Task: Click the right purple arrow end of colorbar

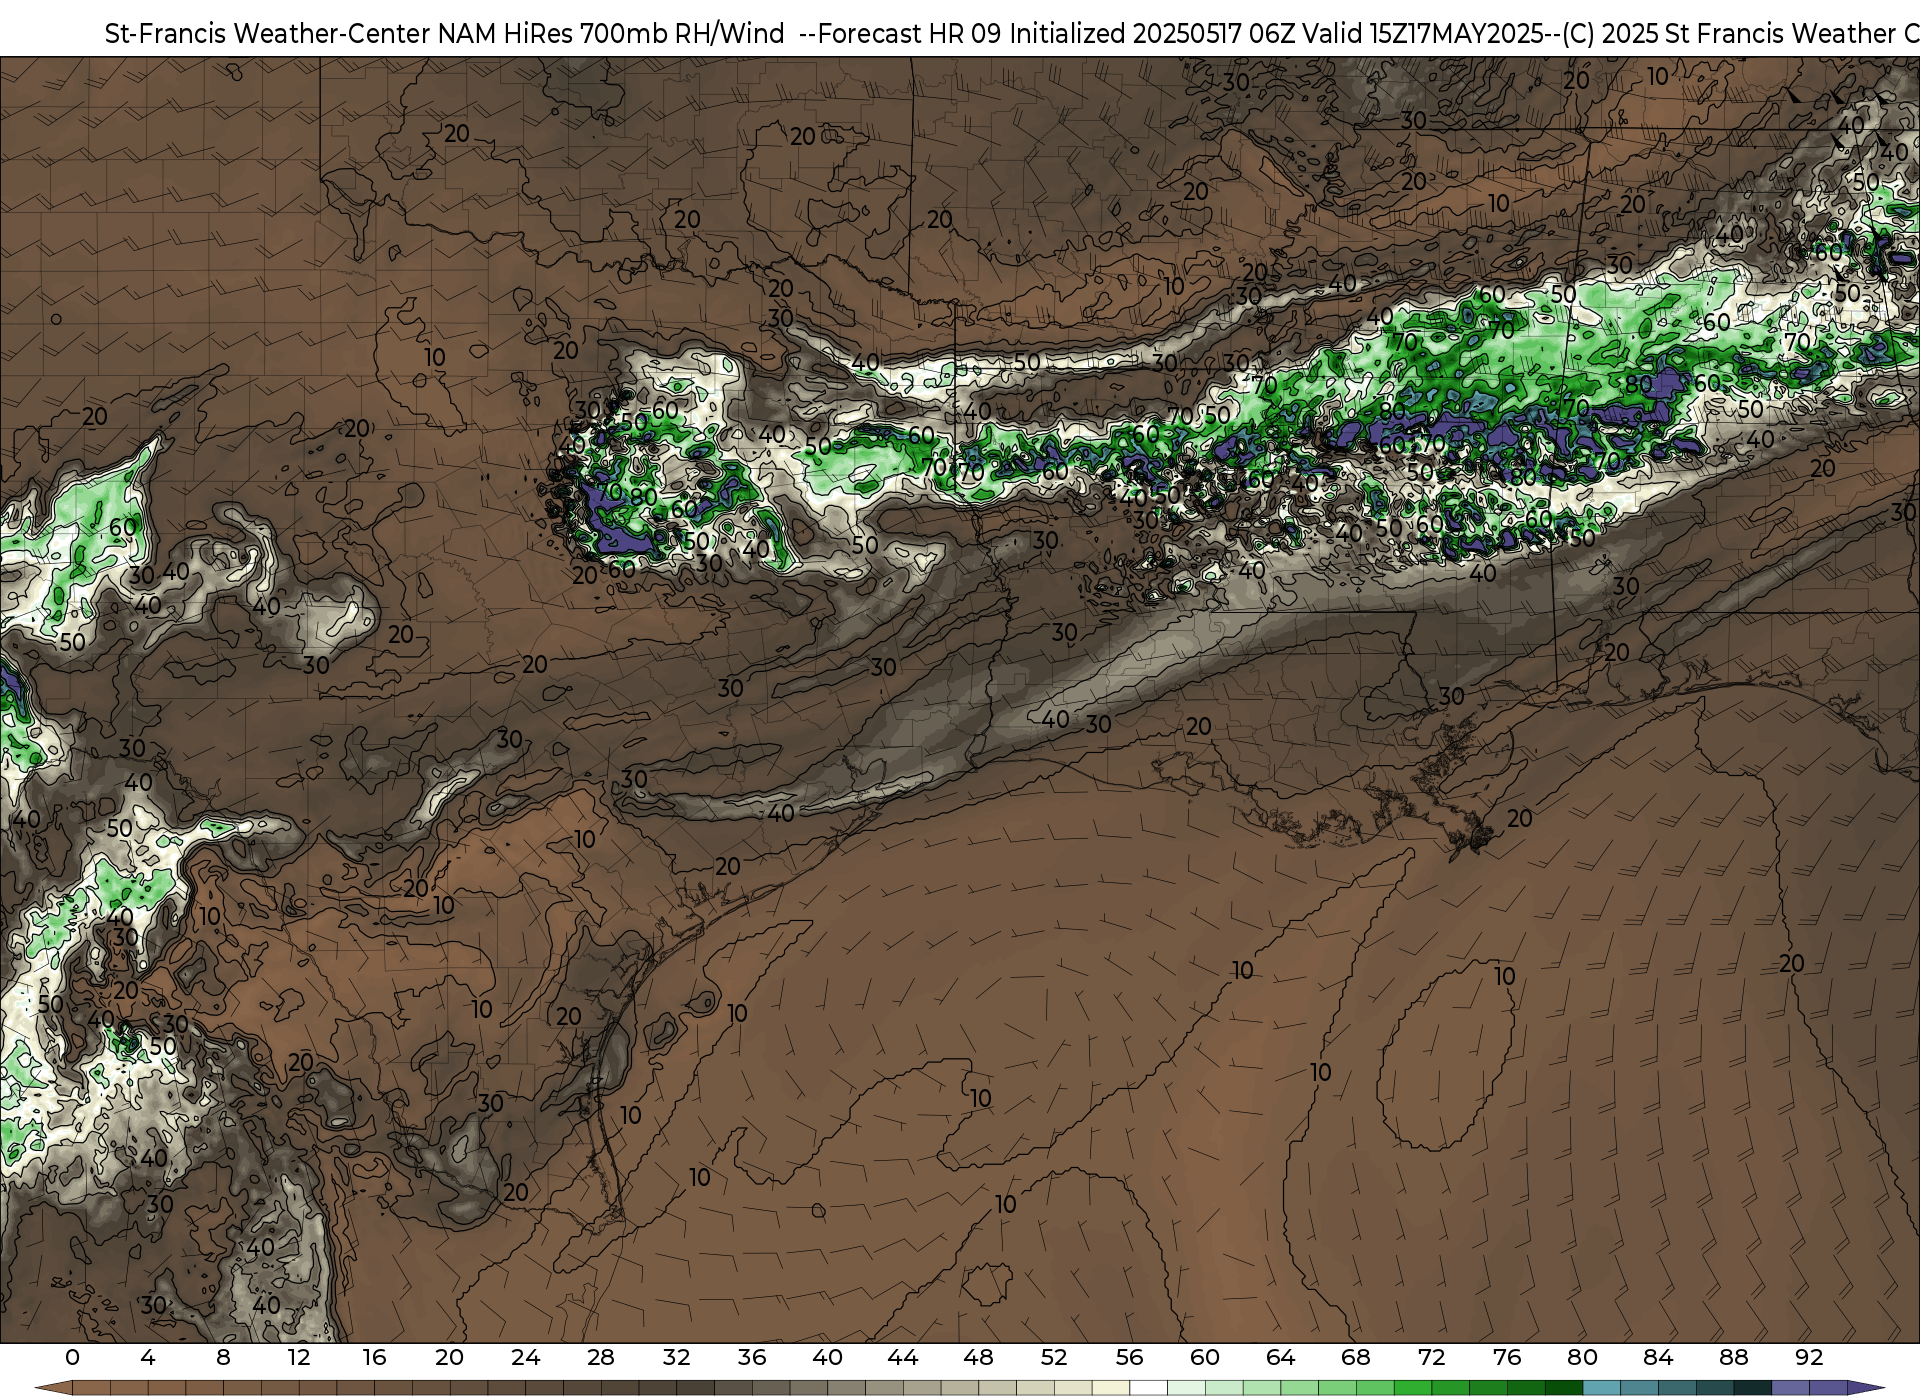Action: 1866,1388
